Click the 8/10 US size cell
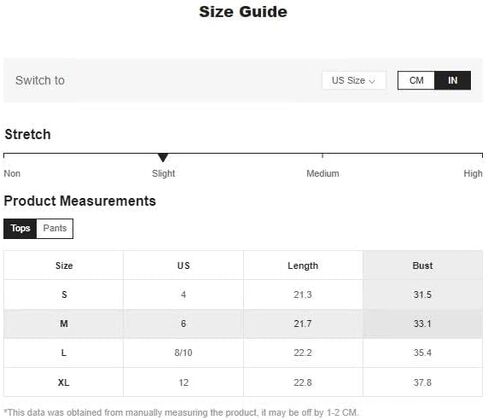This screenshot has width=488, height=420. 183,353
